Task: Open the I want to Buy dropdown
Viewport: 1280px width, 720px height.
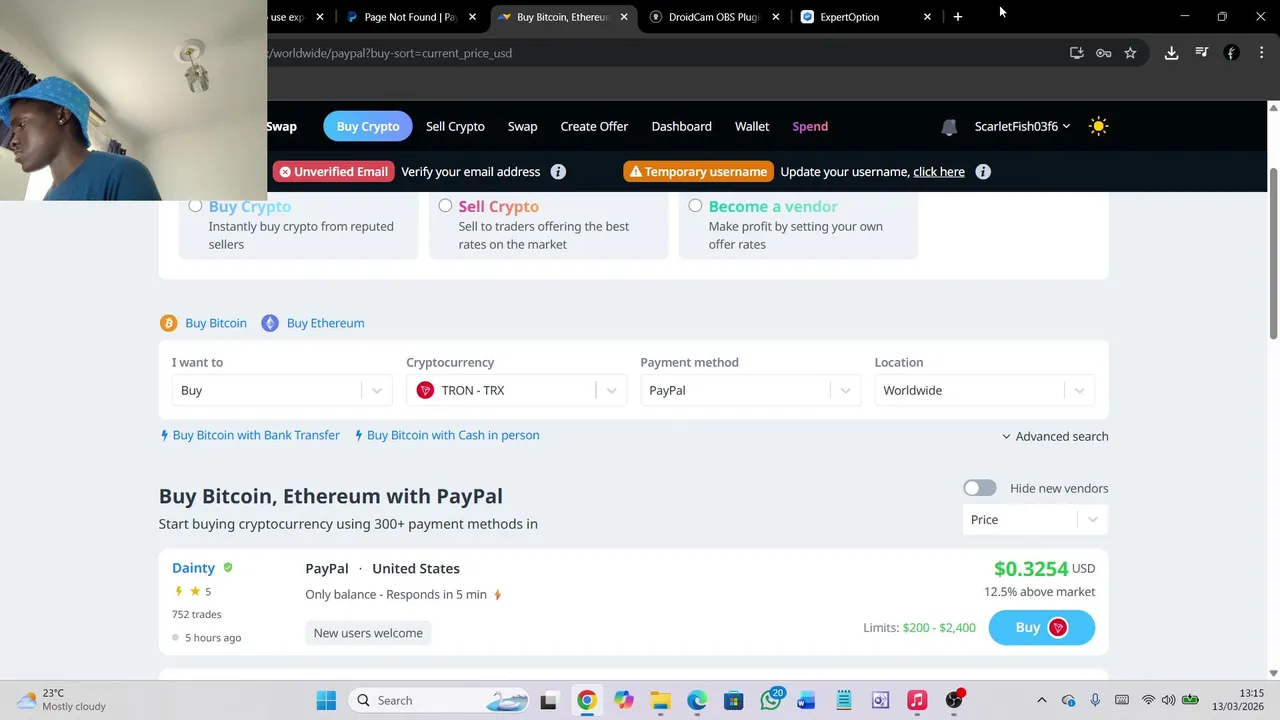Action: pos(281,390)
